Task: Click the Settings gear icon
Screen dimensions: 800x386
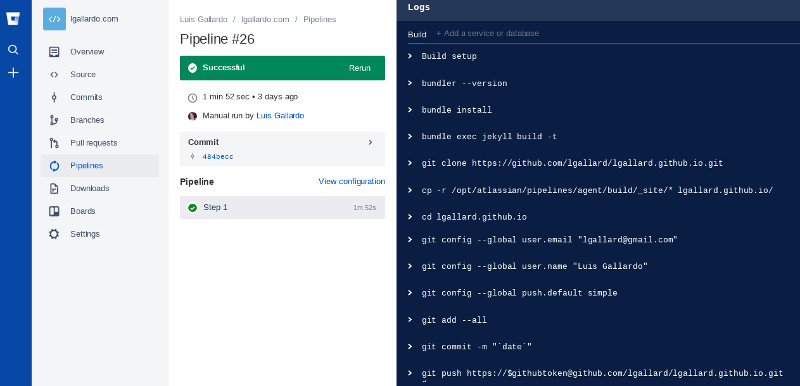Action: pyautogui.click(x=54, y=234)
